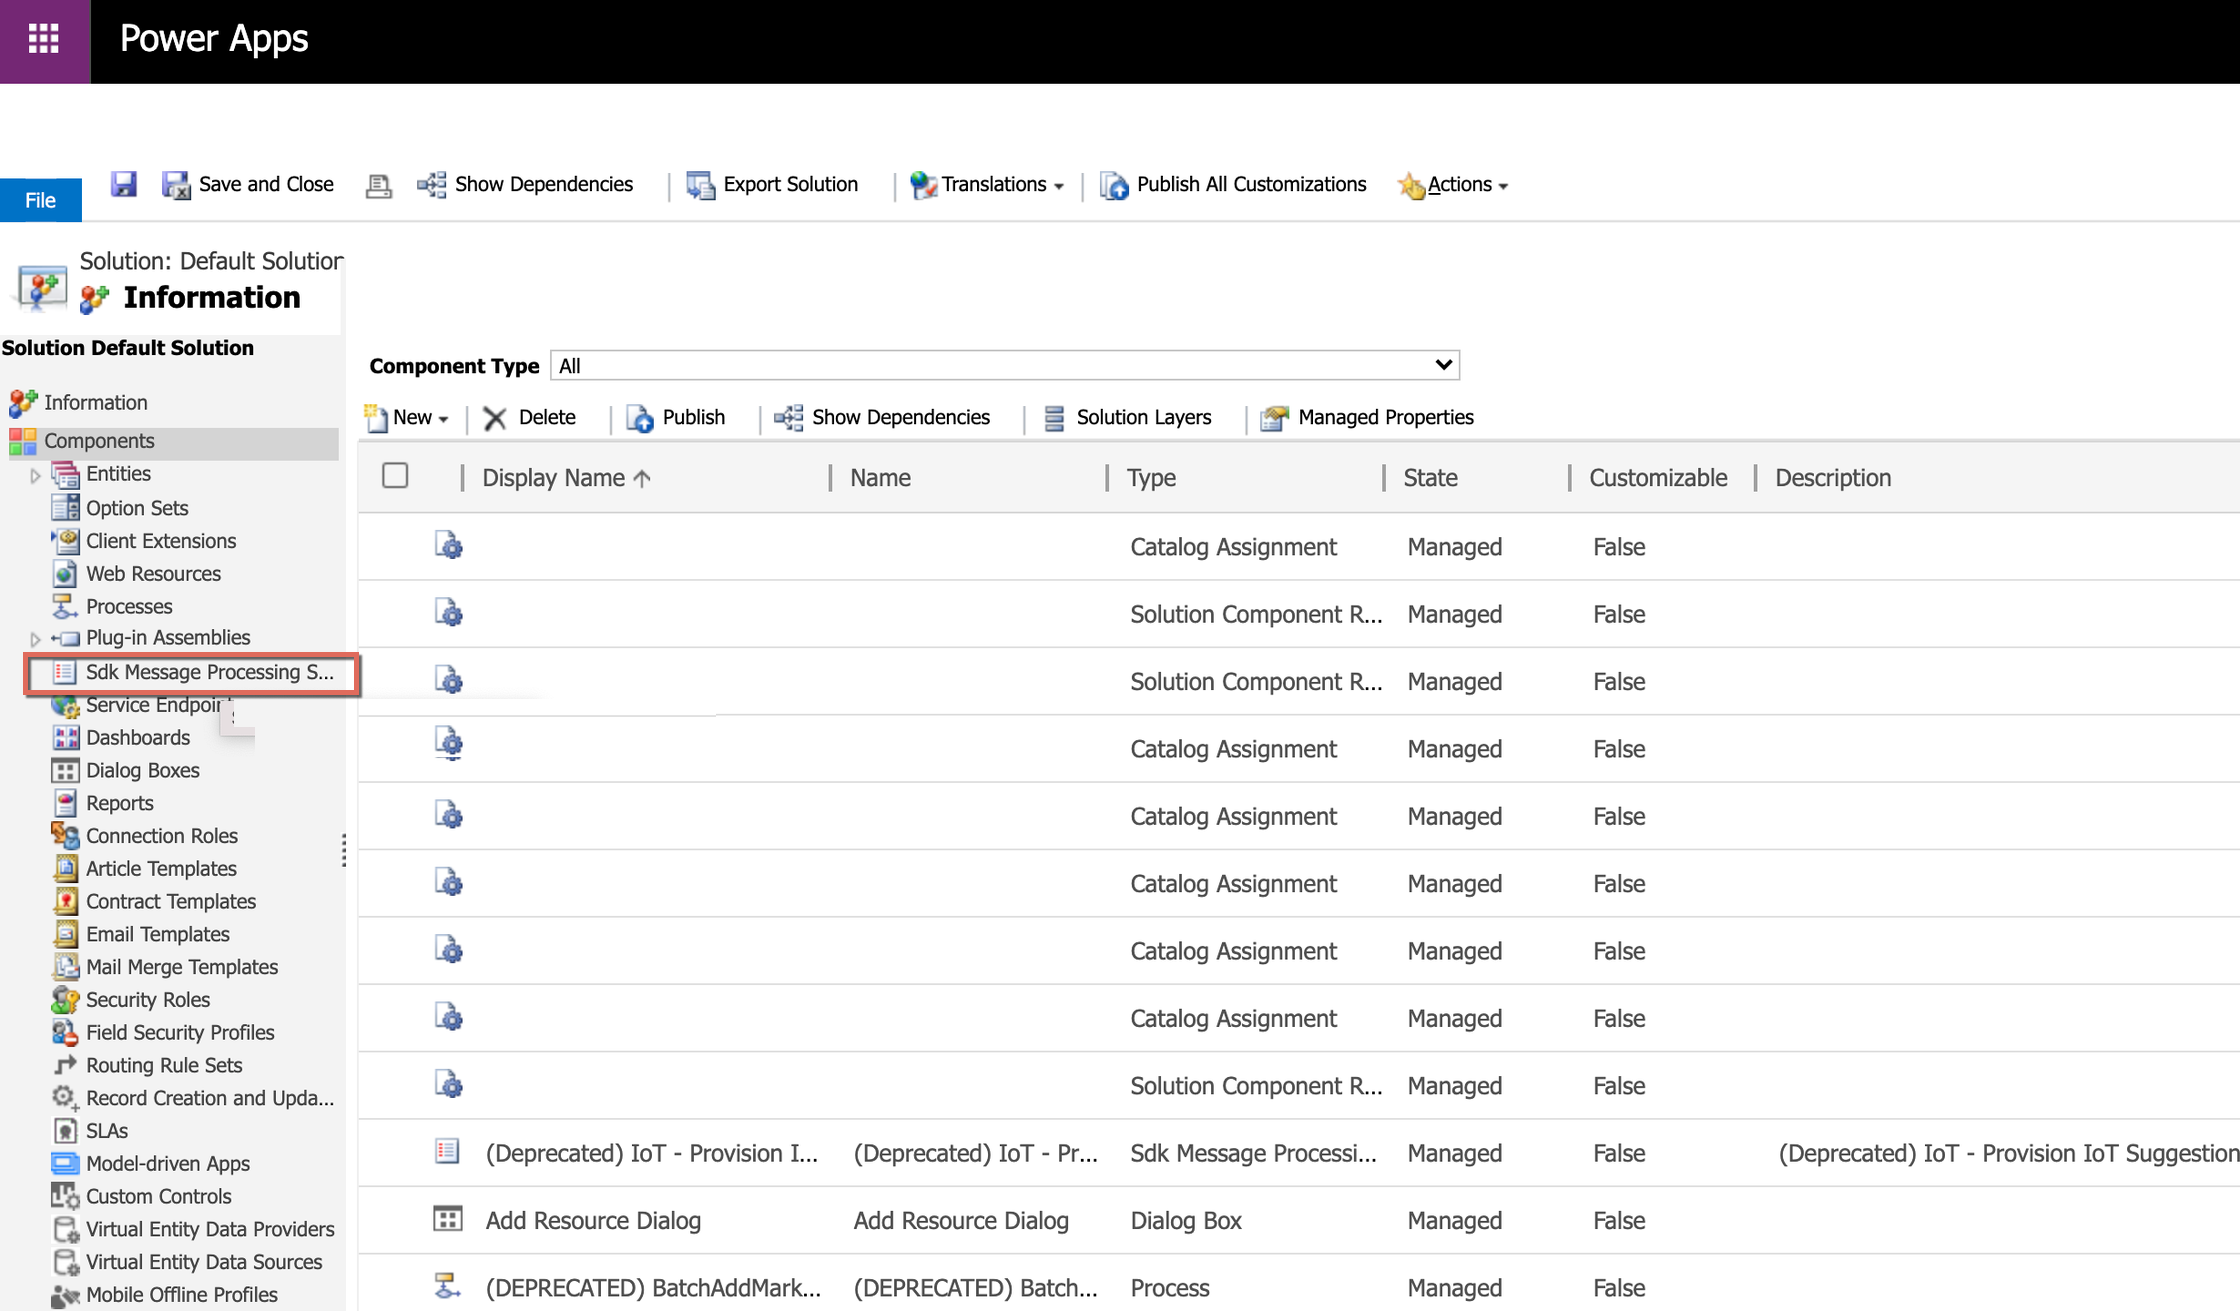Select Virtual Entity Data Providers in tree
This screenshot has width=2240, height=1311.
point(210,1229)
